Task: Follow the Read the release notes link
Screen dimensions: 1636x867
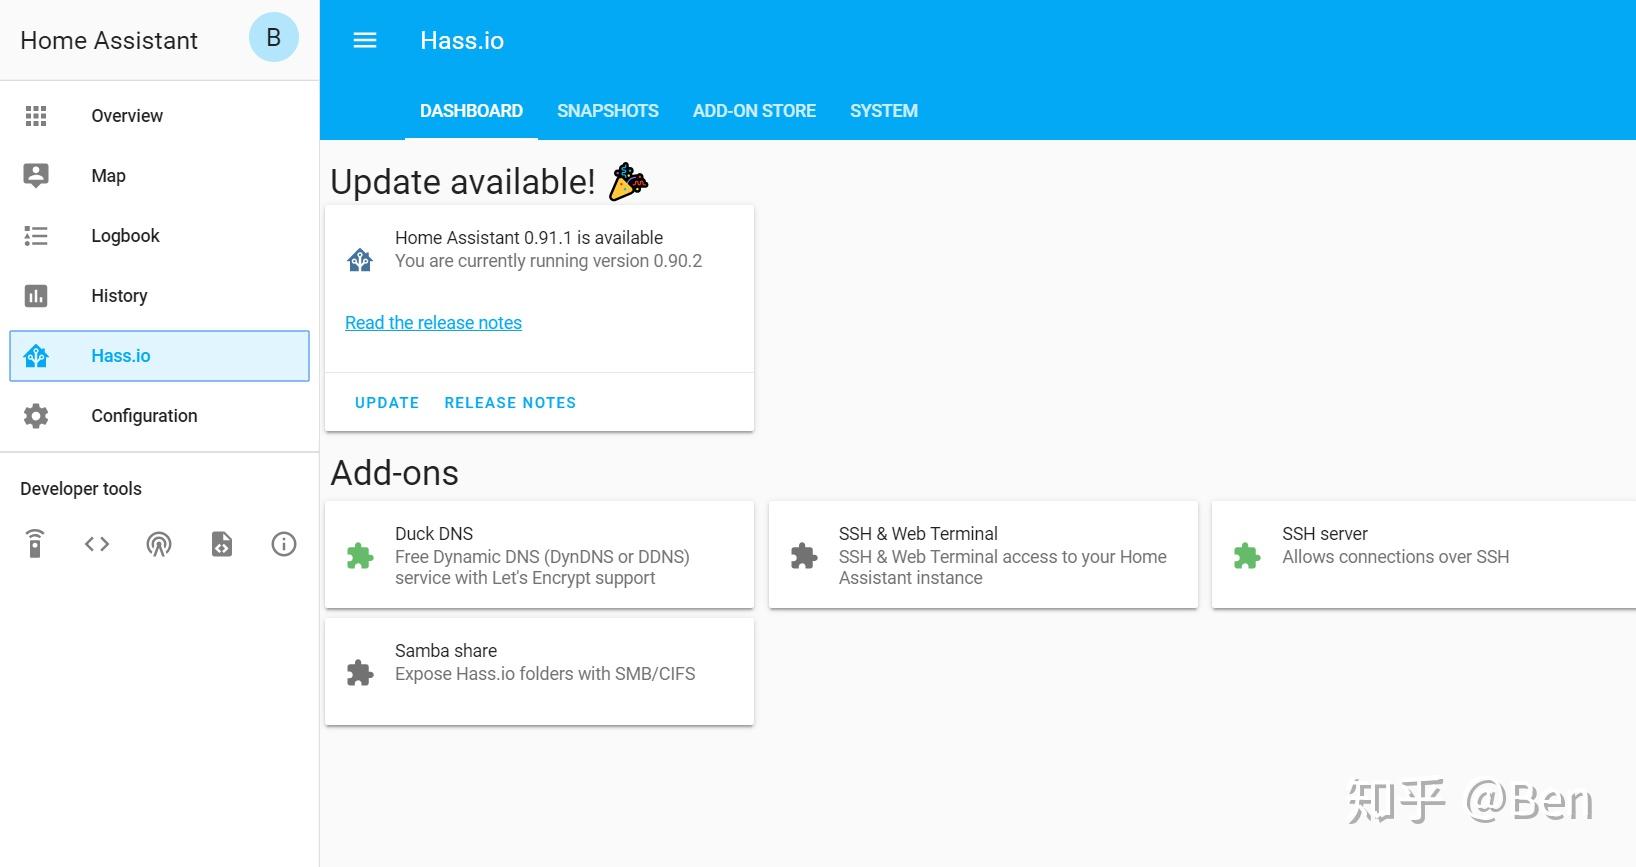Action: (x=433, y=323)
